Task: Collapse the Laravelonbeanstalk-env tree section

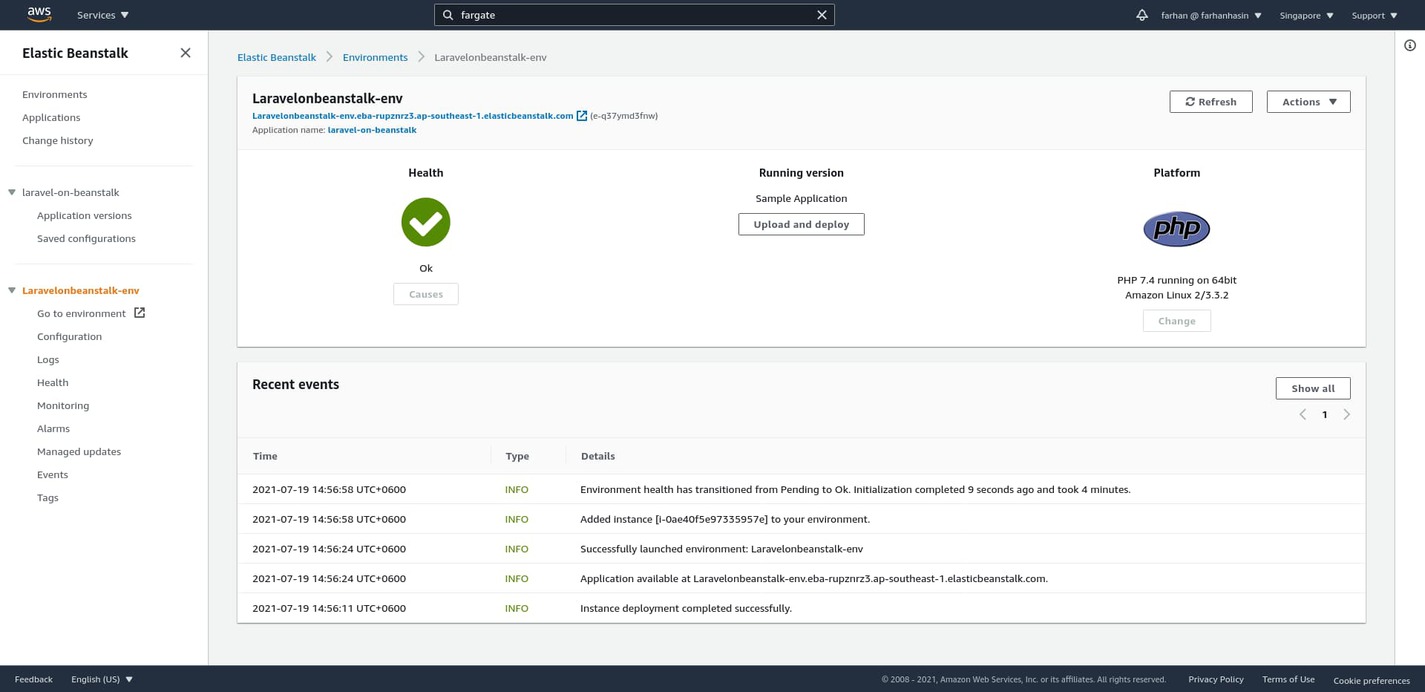Action: pos(10,290)
